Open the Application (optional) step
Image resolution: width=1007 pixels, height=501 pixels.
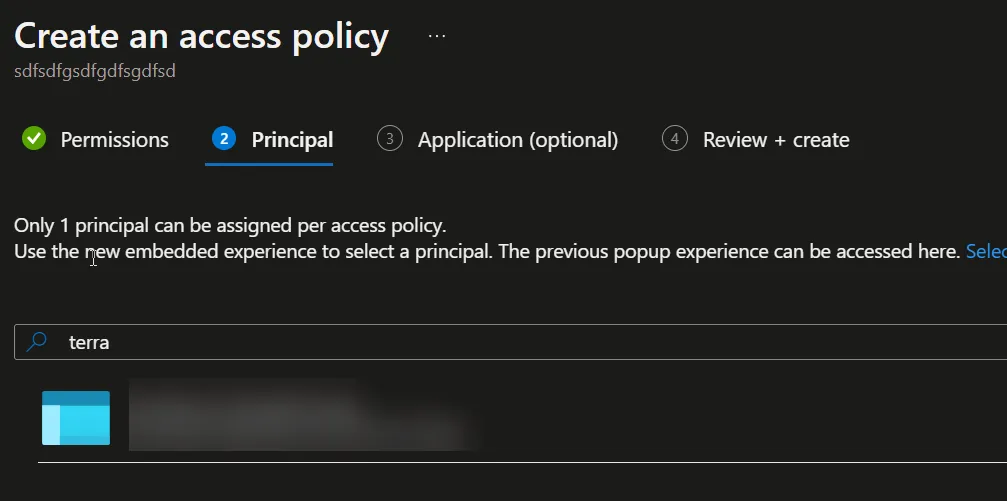[517, 140]
